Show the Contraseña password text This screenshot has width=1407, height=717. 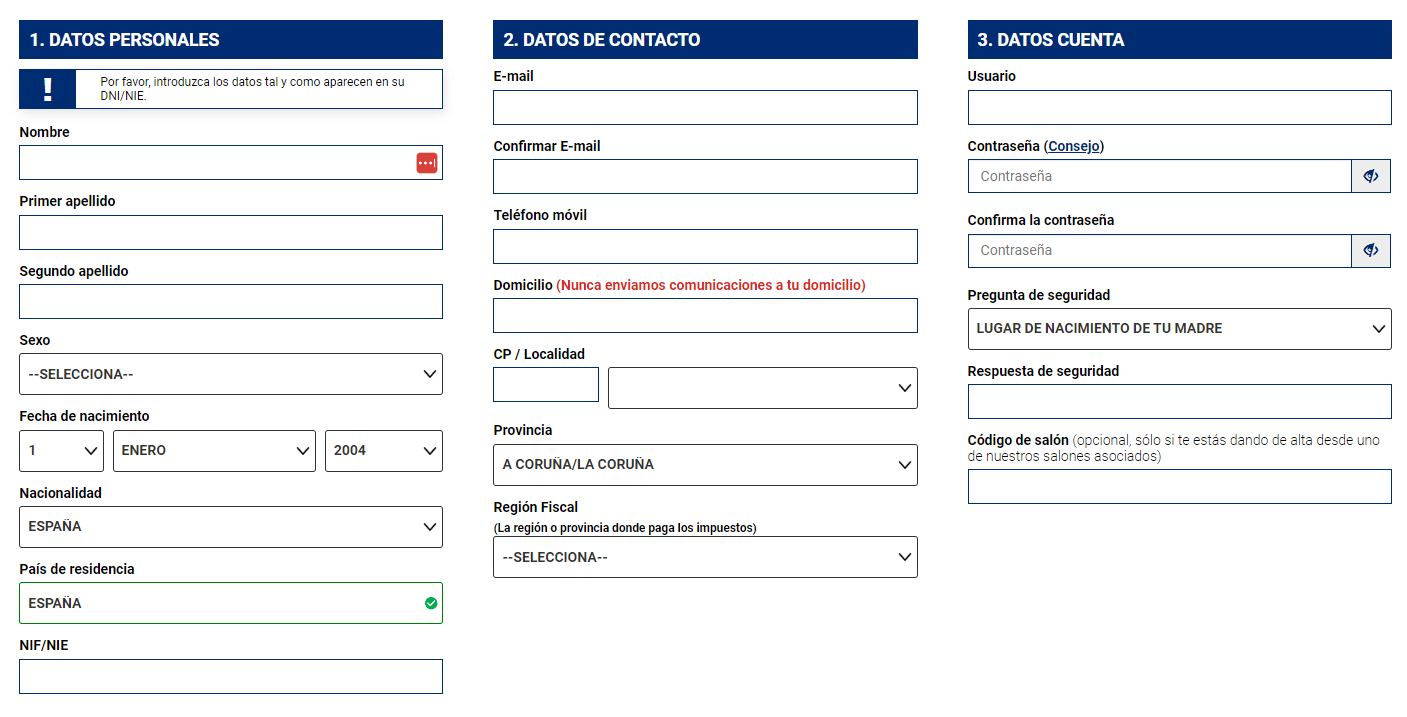click(1371, 176)
